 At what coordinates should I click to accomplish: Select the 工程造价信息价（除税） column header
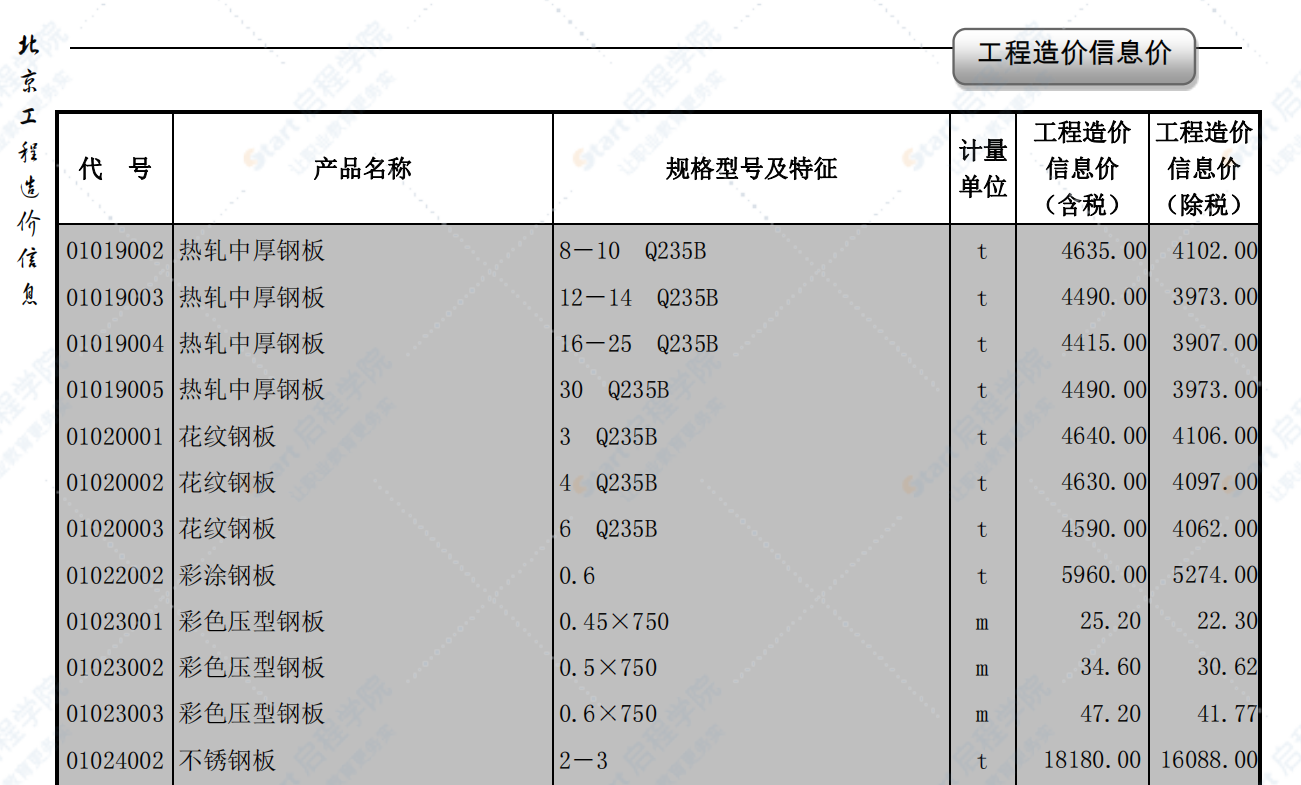1204,168
